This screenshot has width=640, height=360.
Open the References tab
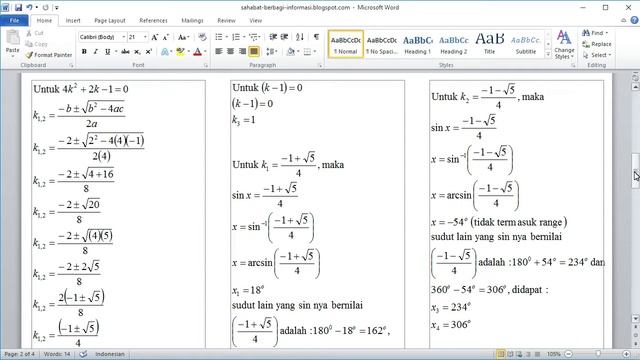[x=153, y=20]
